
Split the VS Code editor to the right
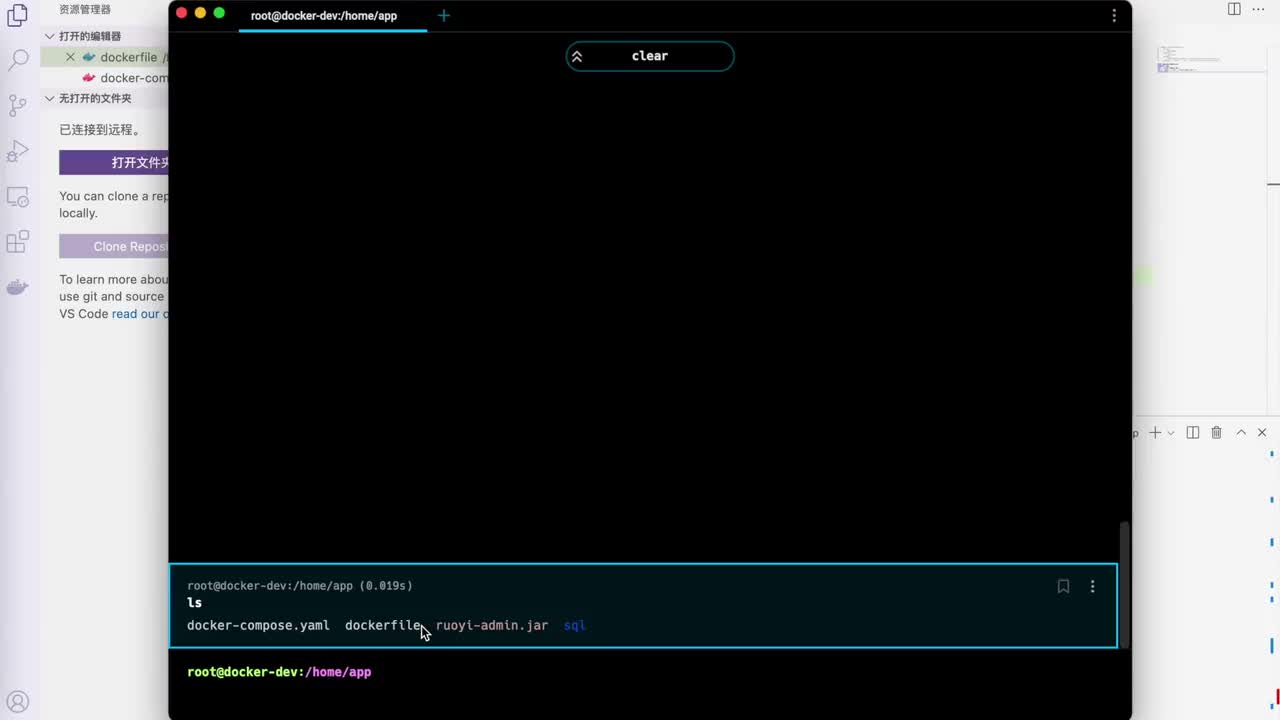point(1234,9)
